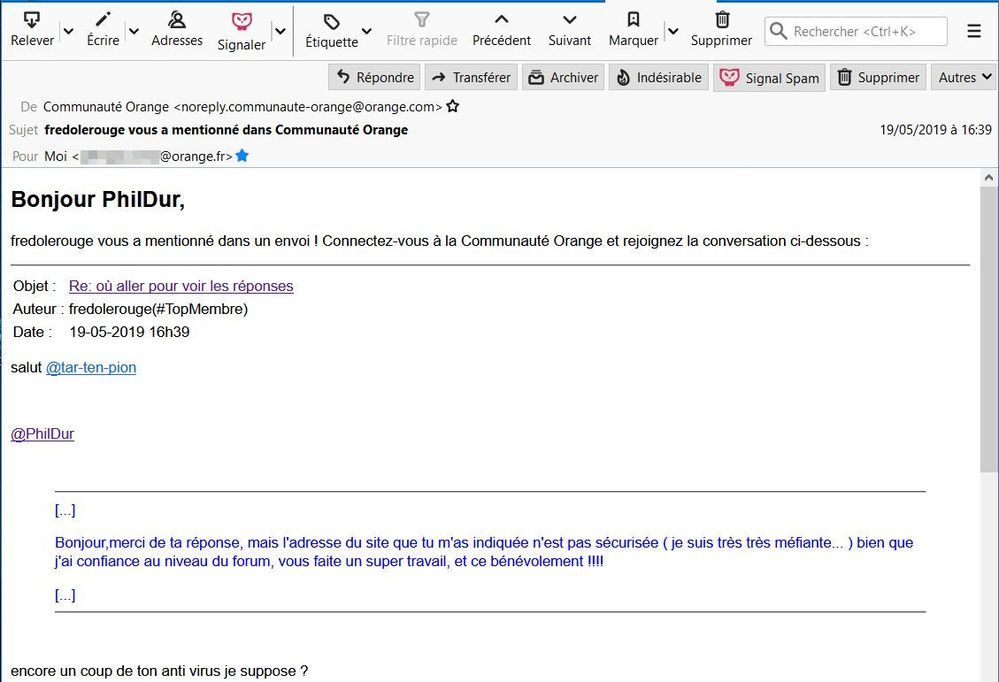Expand the Relever dropdown arrow

(x=68, y=31)
